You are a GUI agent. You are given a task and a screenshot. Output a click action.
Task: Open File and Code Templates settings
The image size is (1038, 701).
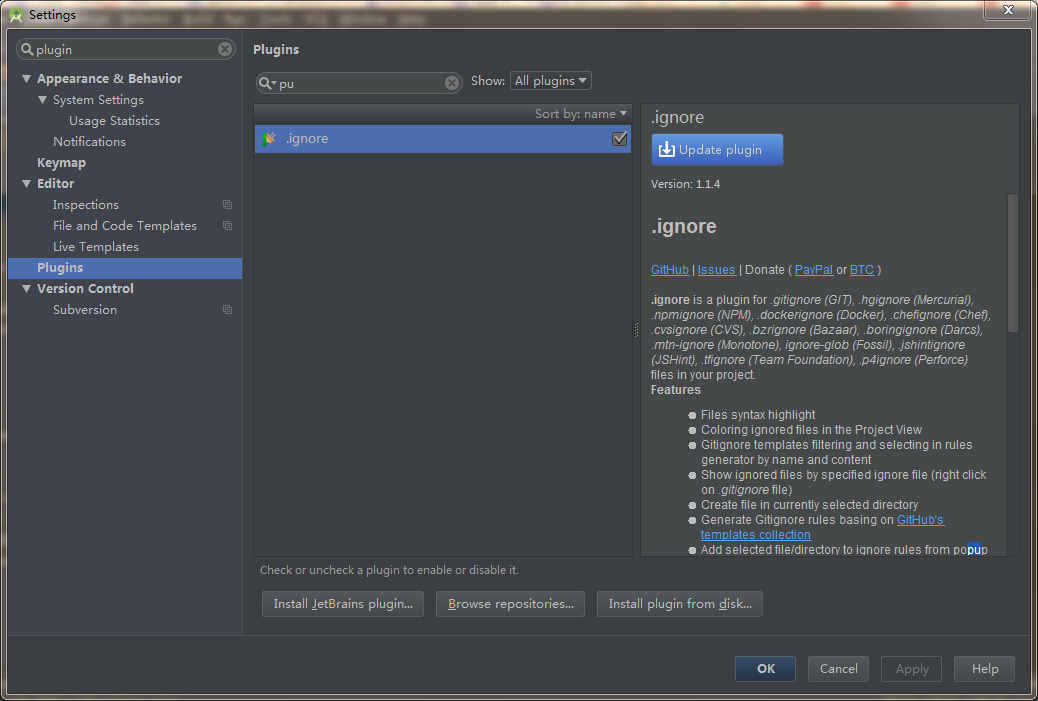124,226
